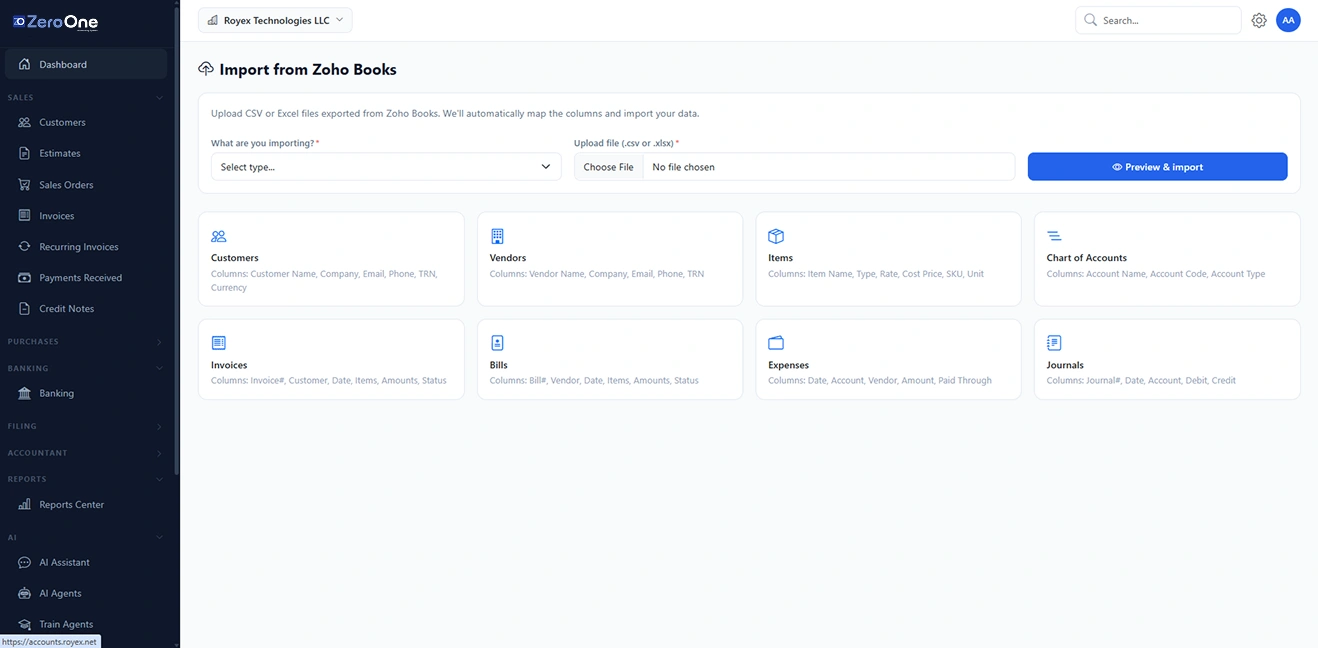Click the Estimates document icon
1318x648 pixels.
pos(24,153)
